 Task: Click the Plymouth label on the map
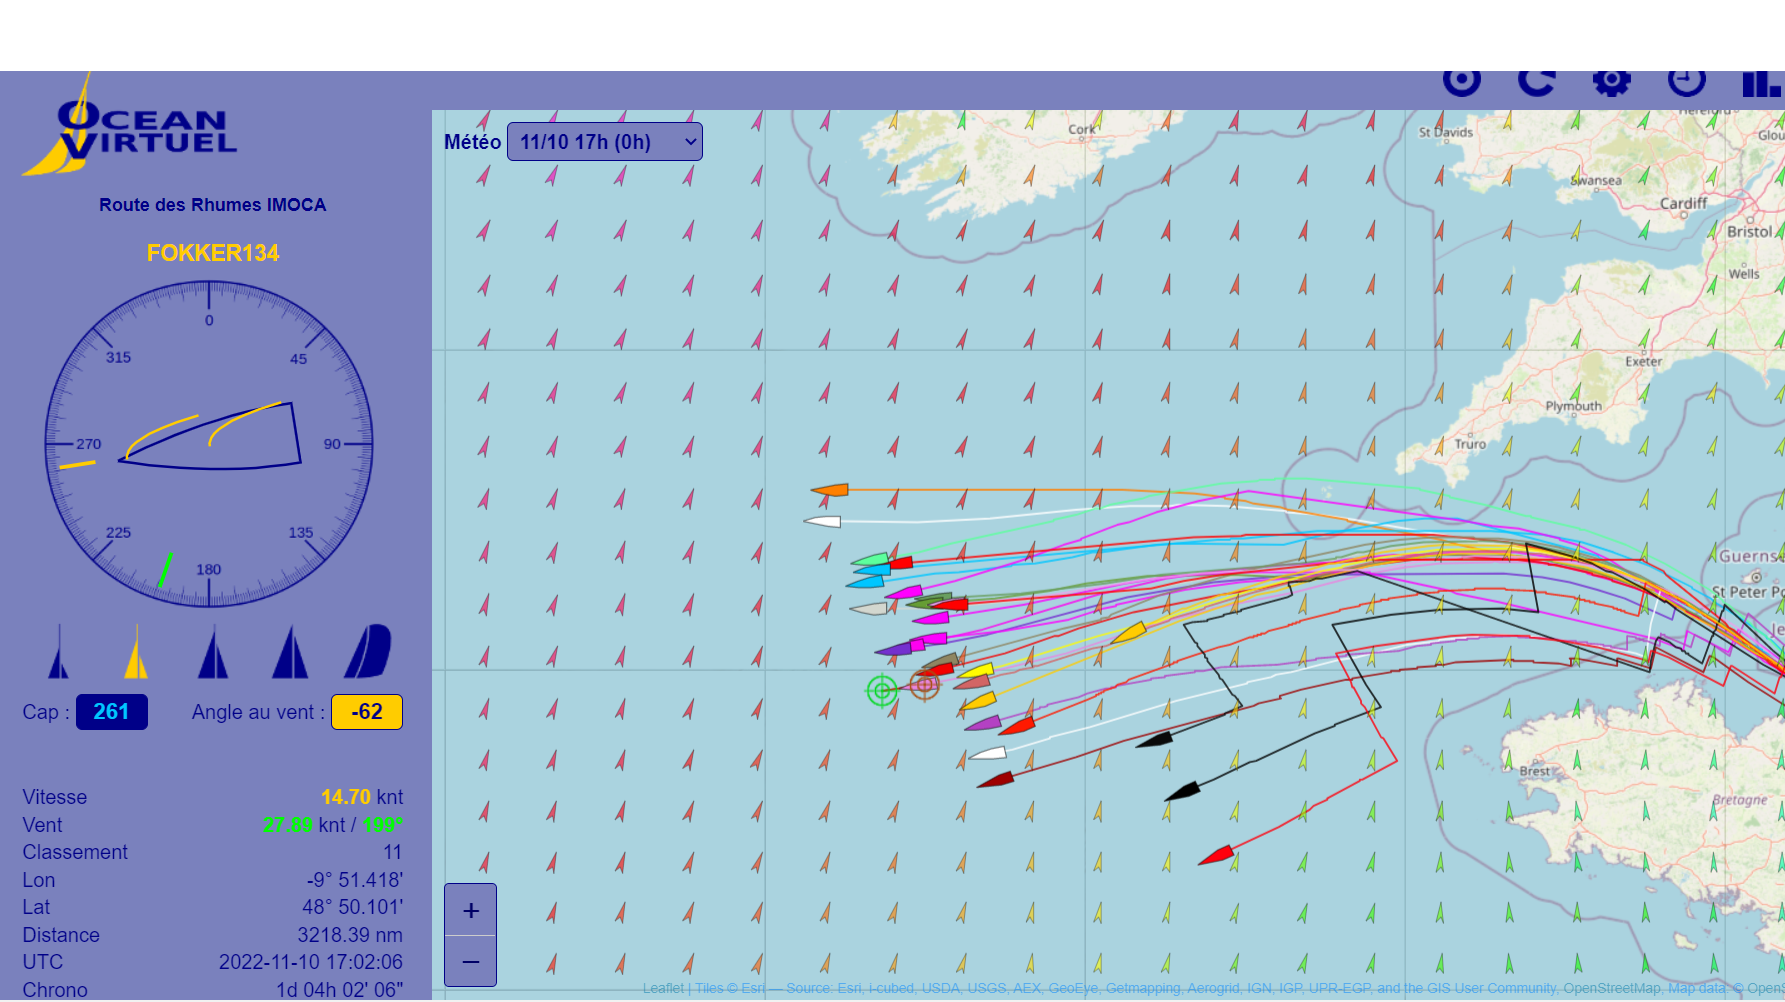[1573, 406]
